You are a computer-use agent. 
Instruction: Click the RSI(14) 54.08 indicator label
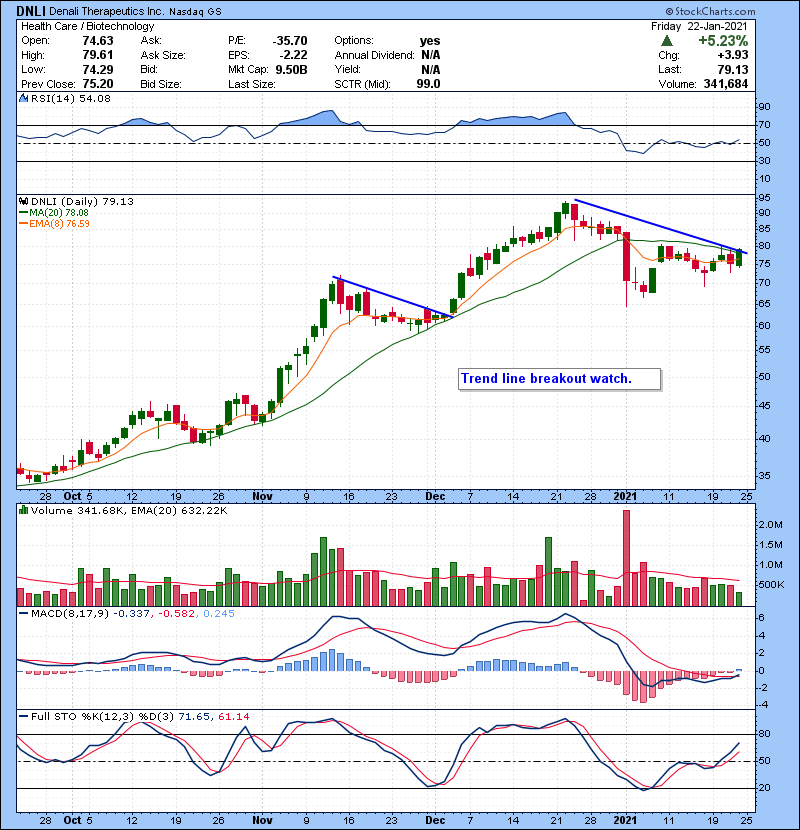pos(71,98)
